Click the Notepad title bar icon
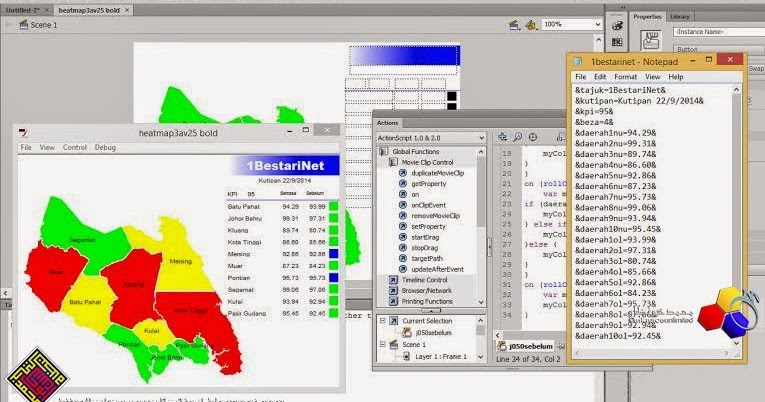 coord(579,61)
